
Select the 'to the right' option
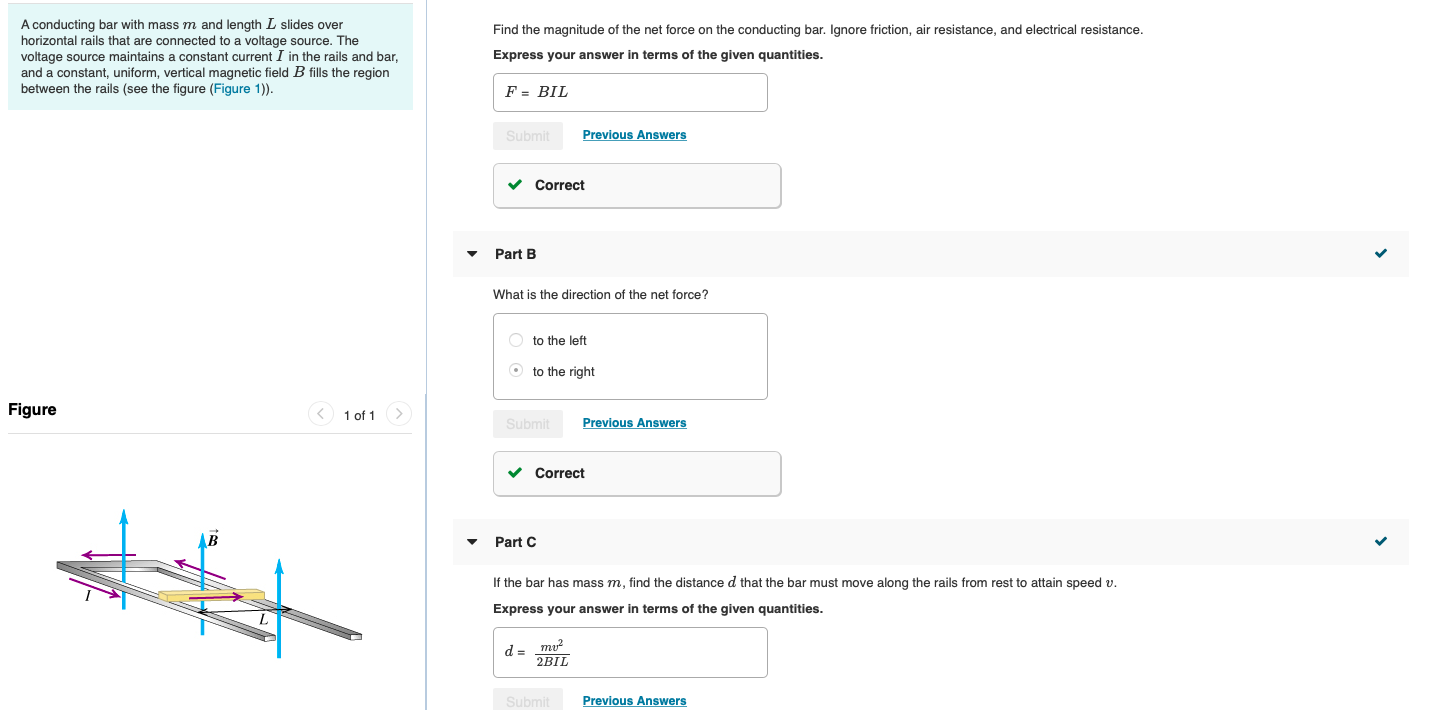(515, 370)
